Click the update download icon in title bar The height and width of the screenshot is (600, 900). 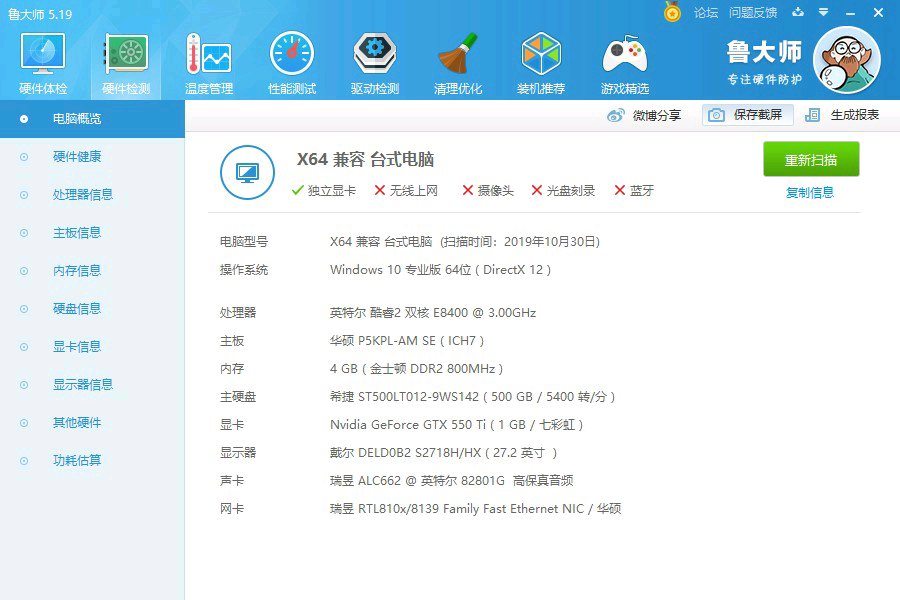tap(798, 12)
